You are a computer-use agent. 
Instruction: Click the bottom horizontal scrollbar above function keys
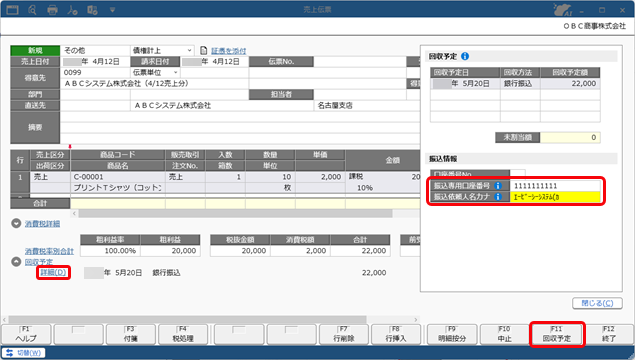pos(188,320)
